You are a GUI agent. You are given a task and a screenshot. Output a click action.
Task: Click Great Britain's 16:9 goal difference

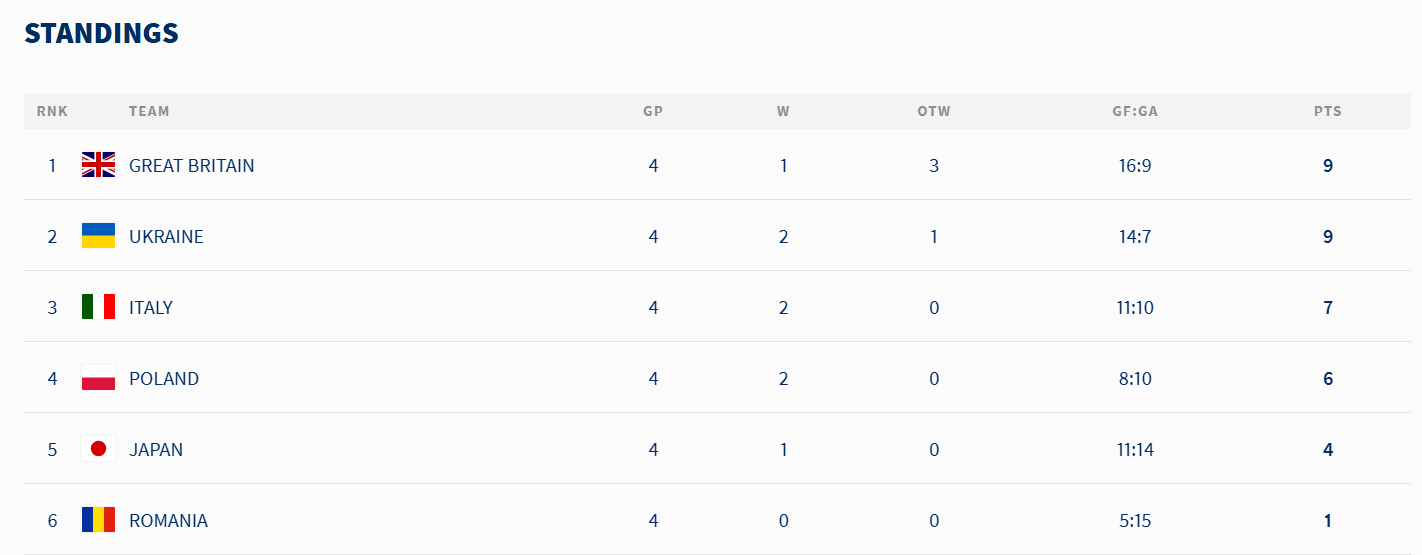[1135, 165]
